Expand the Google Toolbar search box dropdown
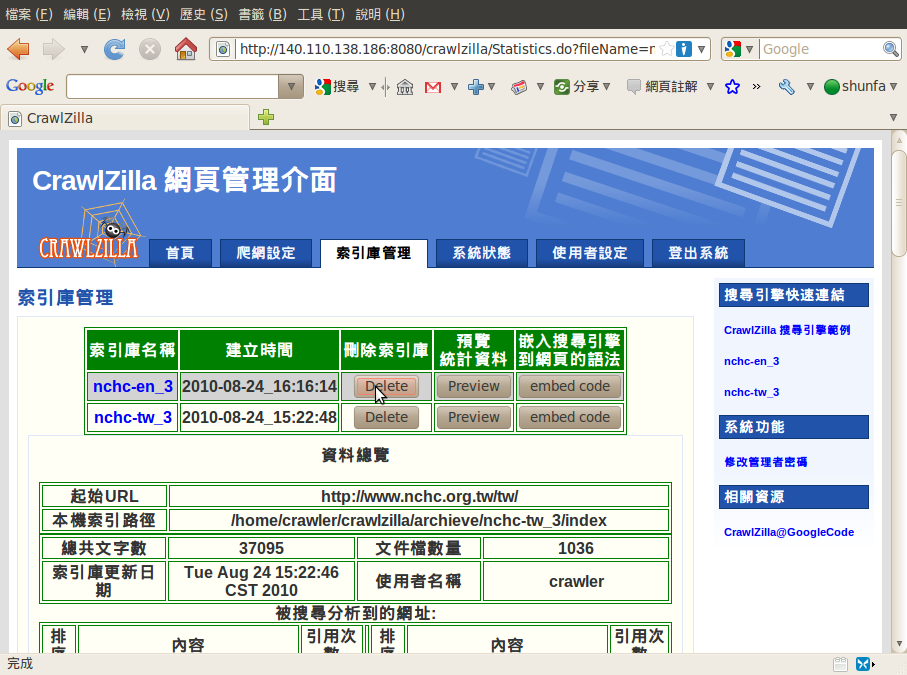Image resolution: width=907 pixels, height=675 pixels. point(291,87)
